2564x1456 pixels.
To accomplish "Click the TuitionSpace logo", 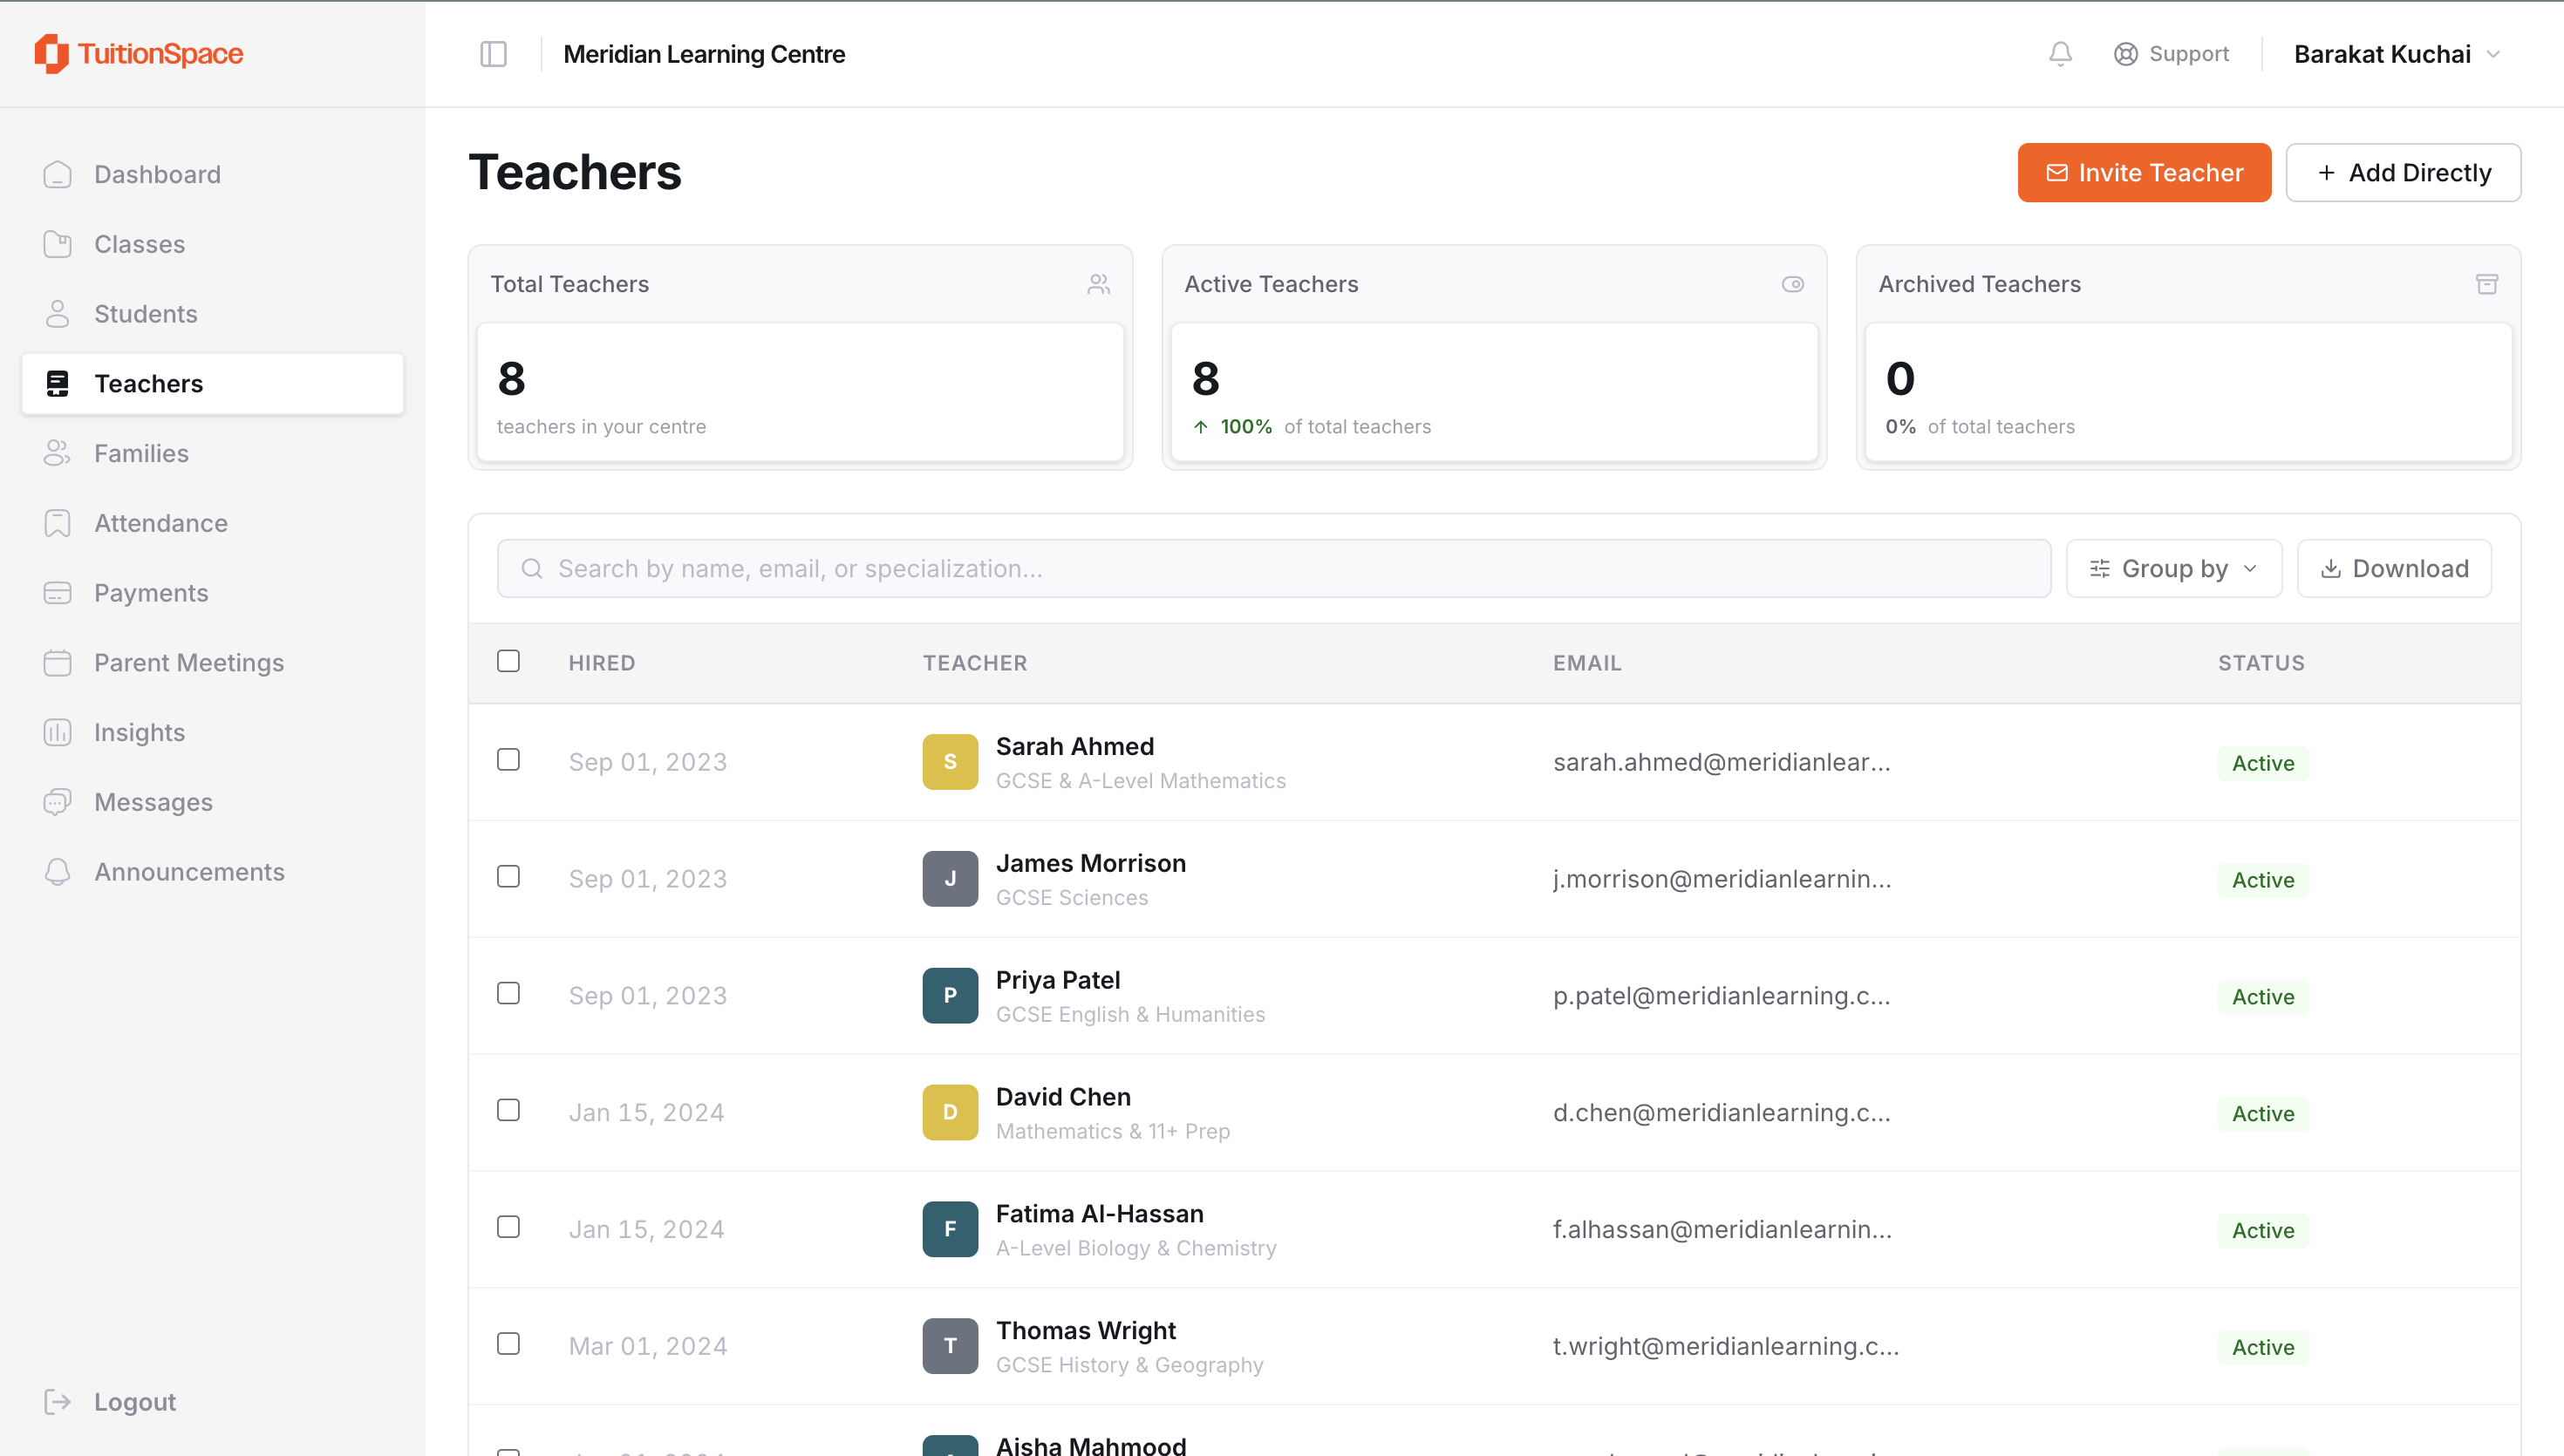I will click(139, 54).
